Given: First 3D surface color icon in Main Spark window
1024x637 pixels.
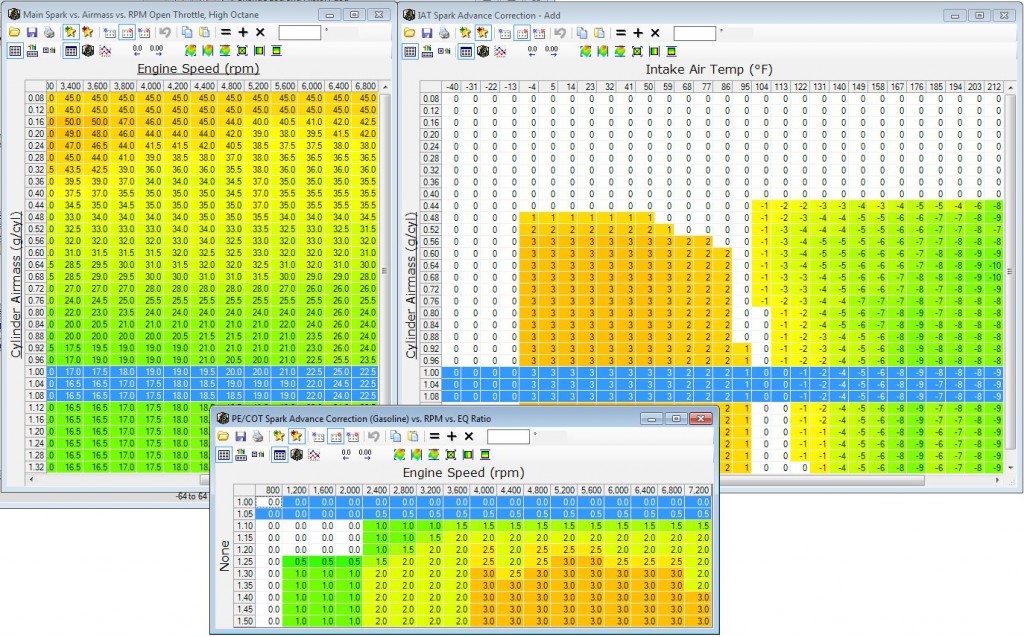Looking at the screenshot, I should click(x=190, y=50).
